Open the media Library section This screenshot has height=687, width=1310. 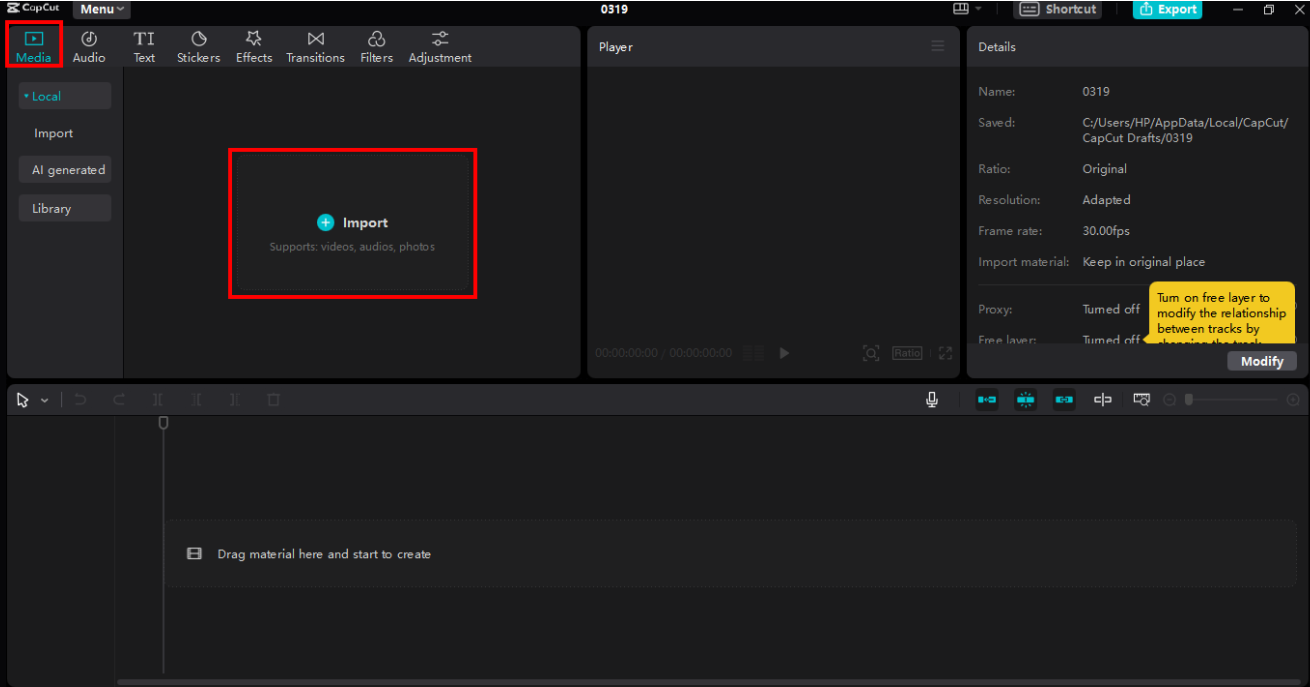coord(64,208)
